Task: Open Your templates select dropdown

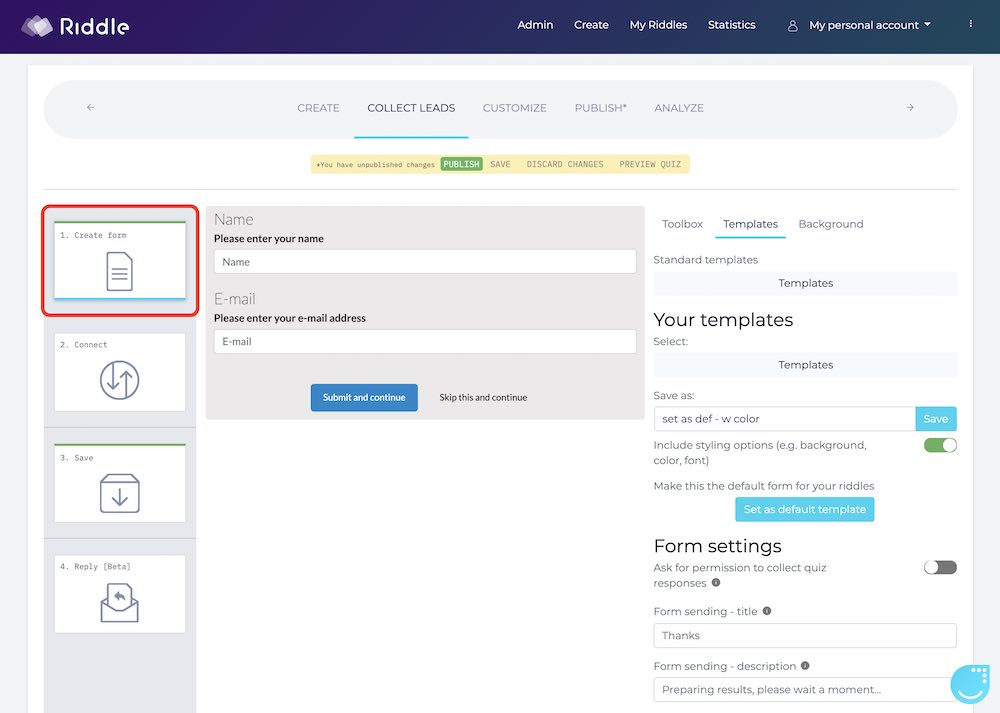Action: 805,365
